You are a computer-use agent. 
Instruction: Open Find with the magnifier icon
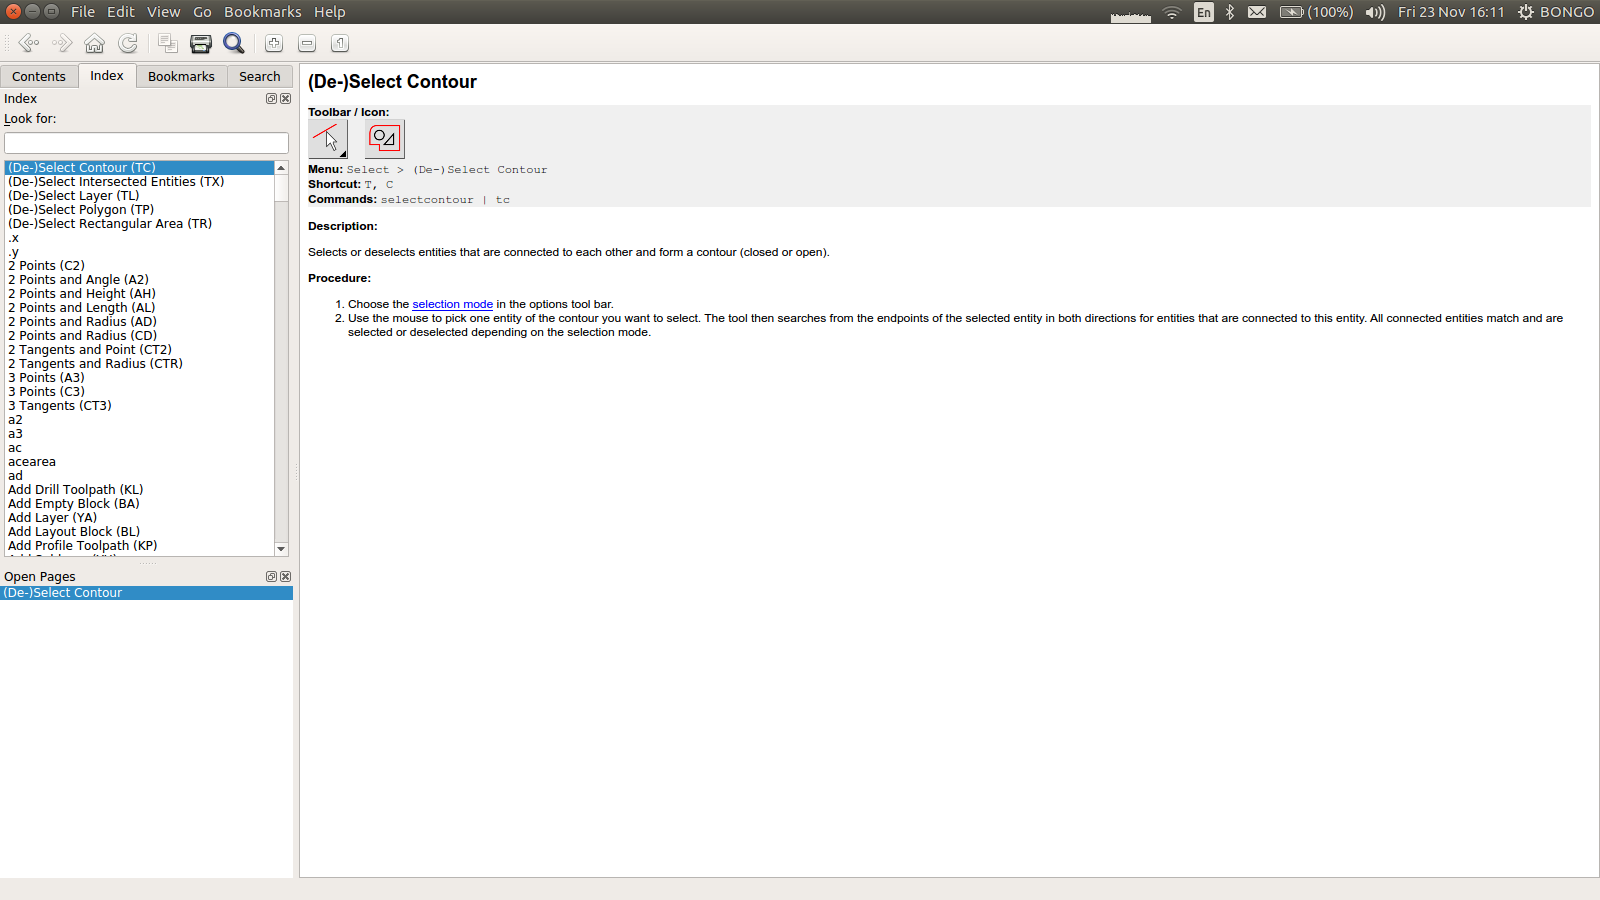234,43
